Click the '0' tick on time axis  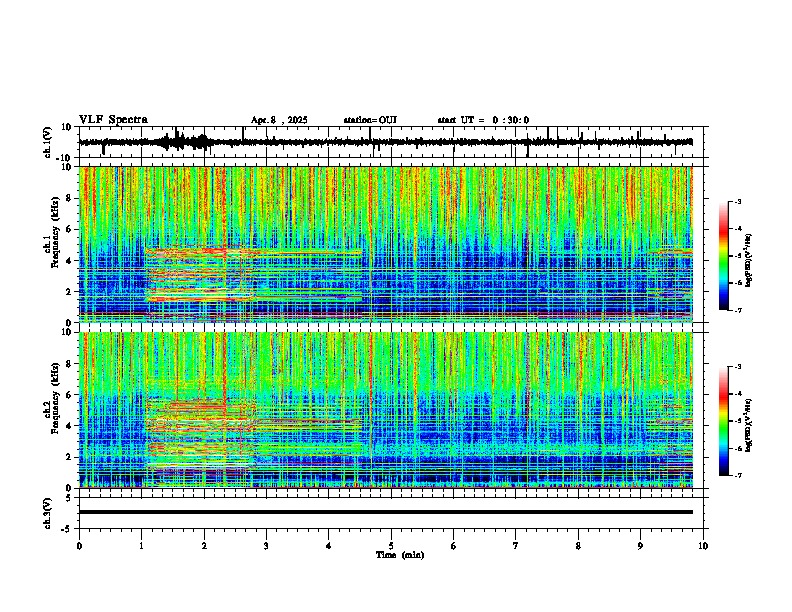pos(79,546)
